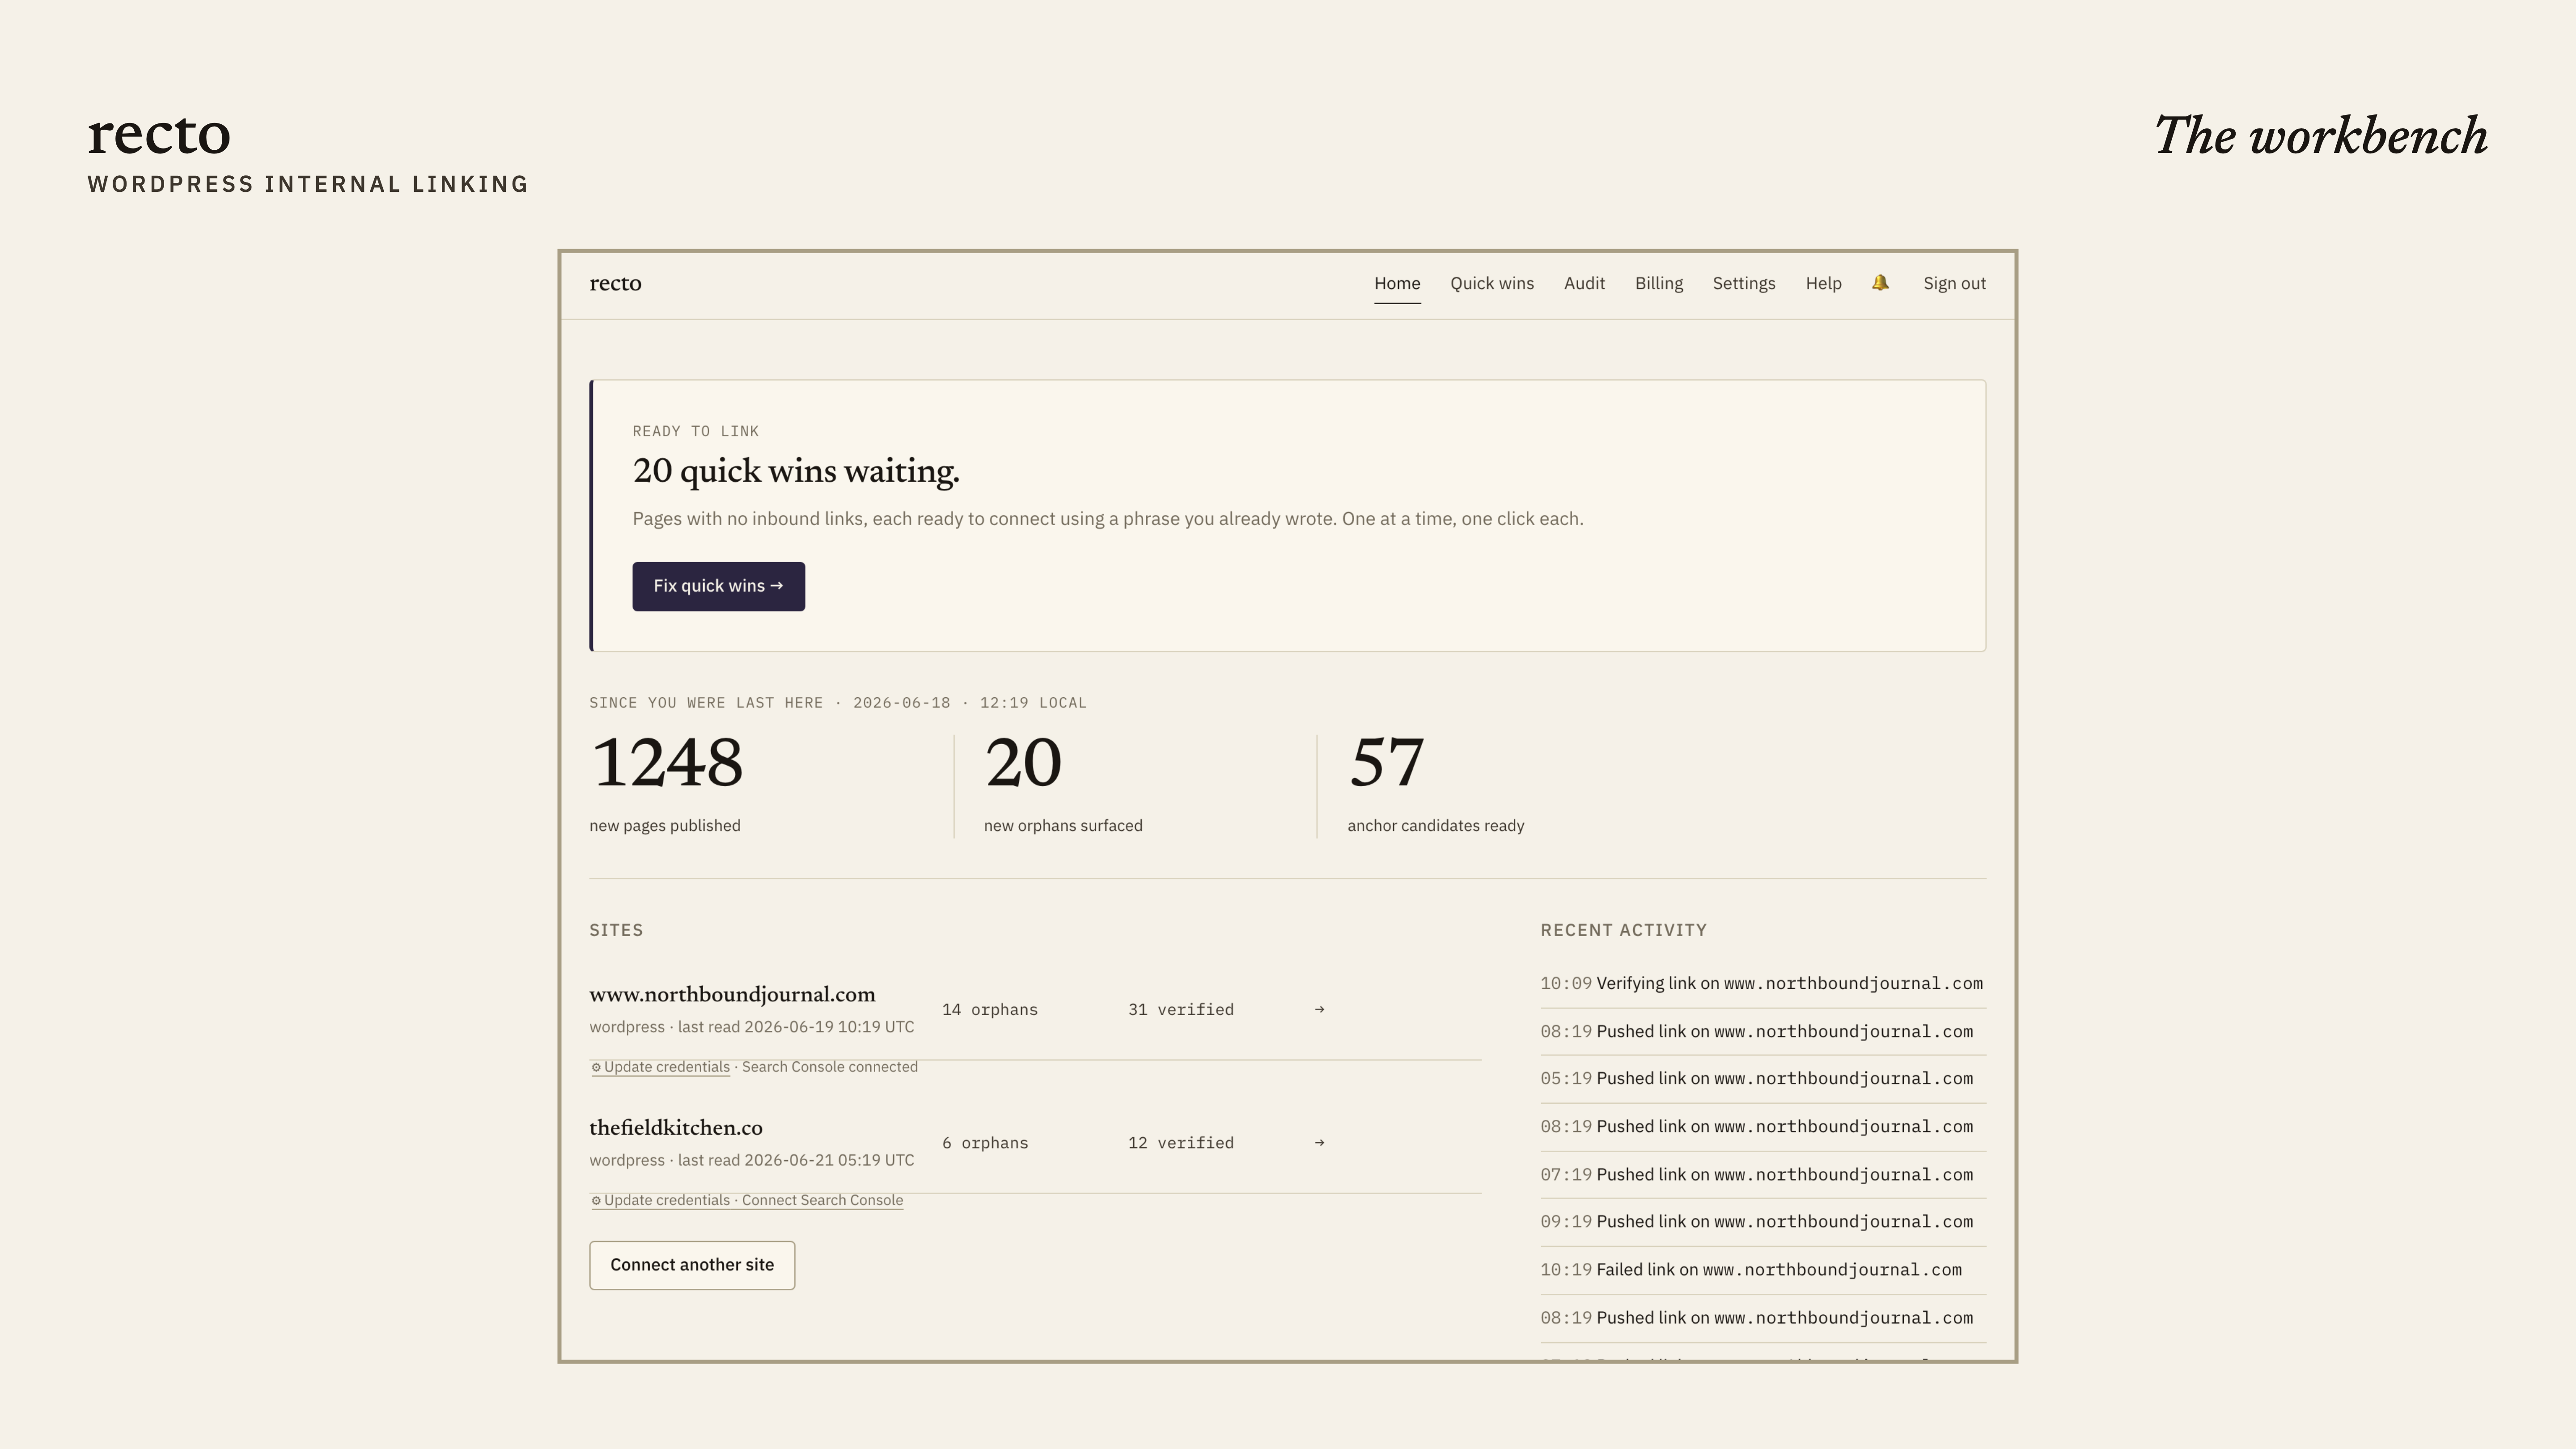Click the "SITES" section heading
The width and height of the screenshot is (2576, 1449).
[x=616, y=931]
